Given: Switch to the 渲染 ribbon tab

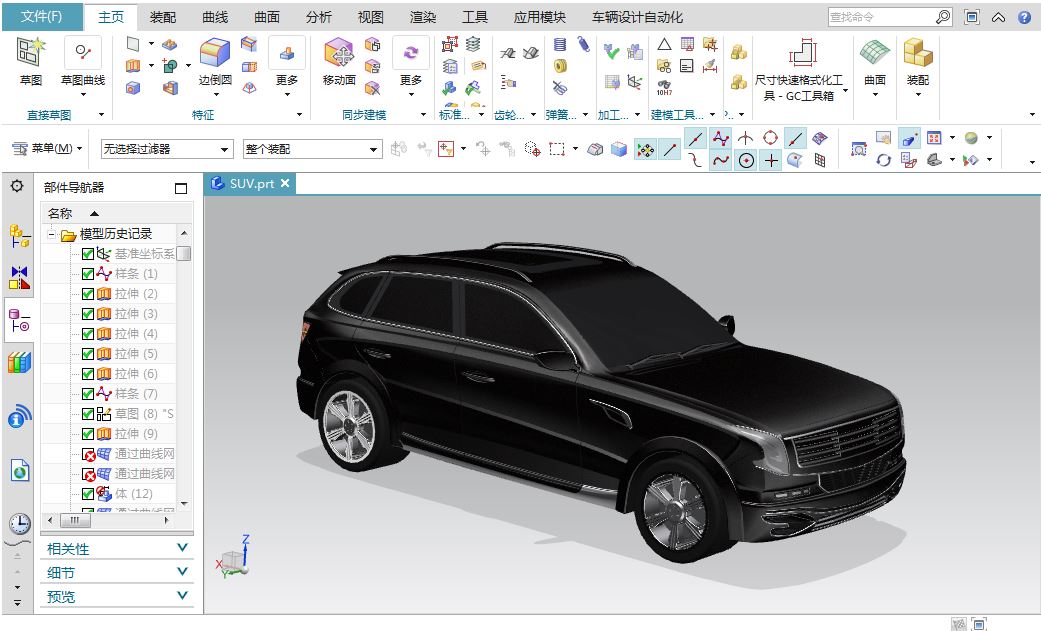Looking at the screenshot, I should click(x=425, y=16).
